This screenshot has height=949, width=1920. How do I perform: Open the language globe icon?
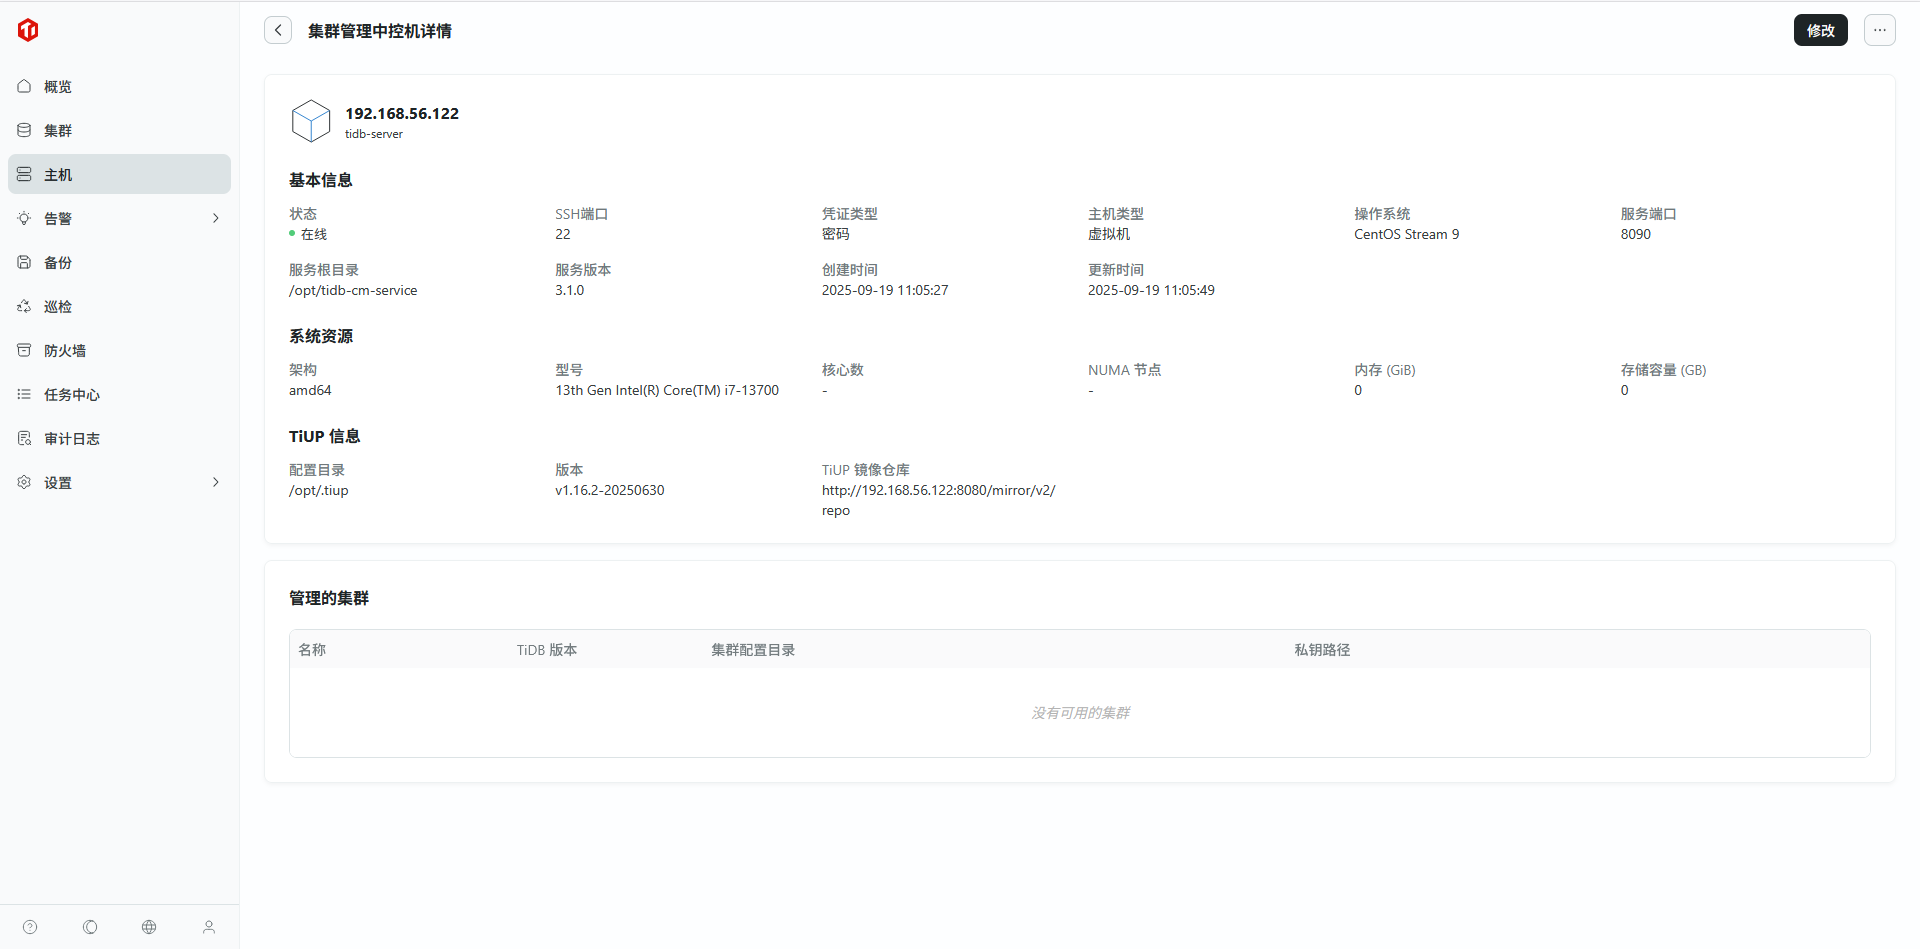click(149, 927)
